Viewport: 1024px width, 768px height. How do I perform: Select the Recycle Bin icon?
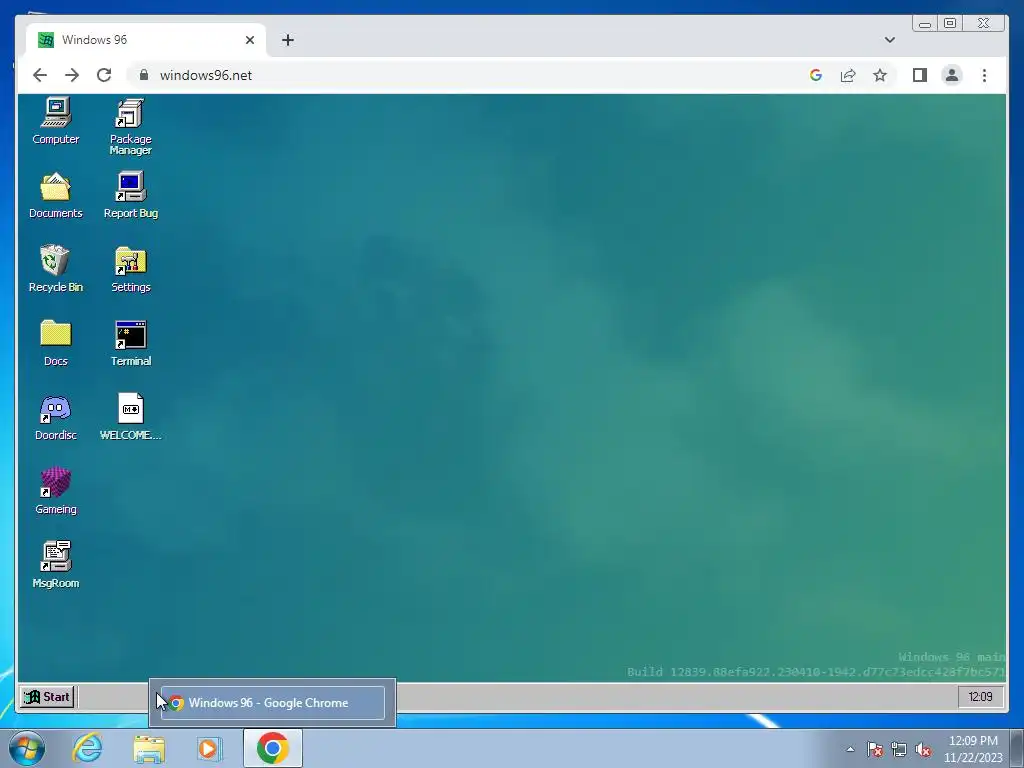pyautogui.click(x=56, y=269)
